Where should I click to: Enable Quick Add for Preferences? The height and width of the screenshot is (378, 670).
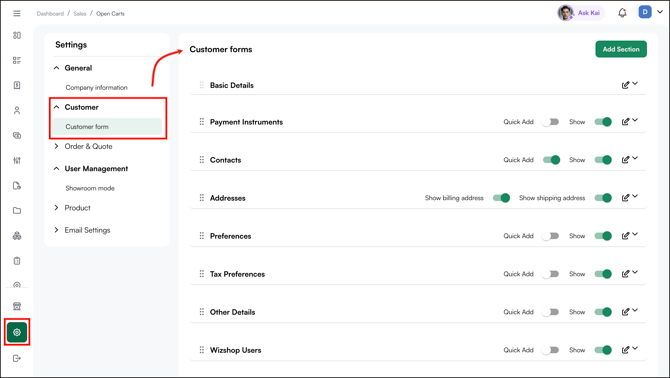(x=551, y=236)
